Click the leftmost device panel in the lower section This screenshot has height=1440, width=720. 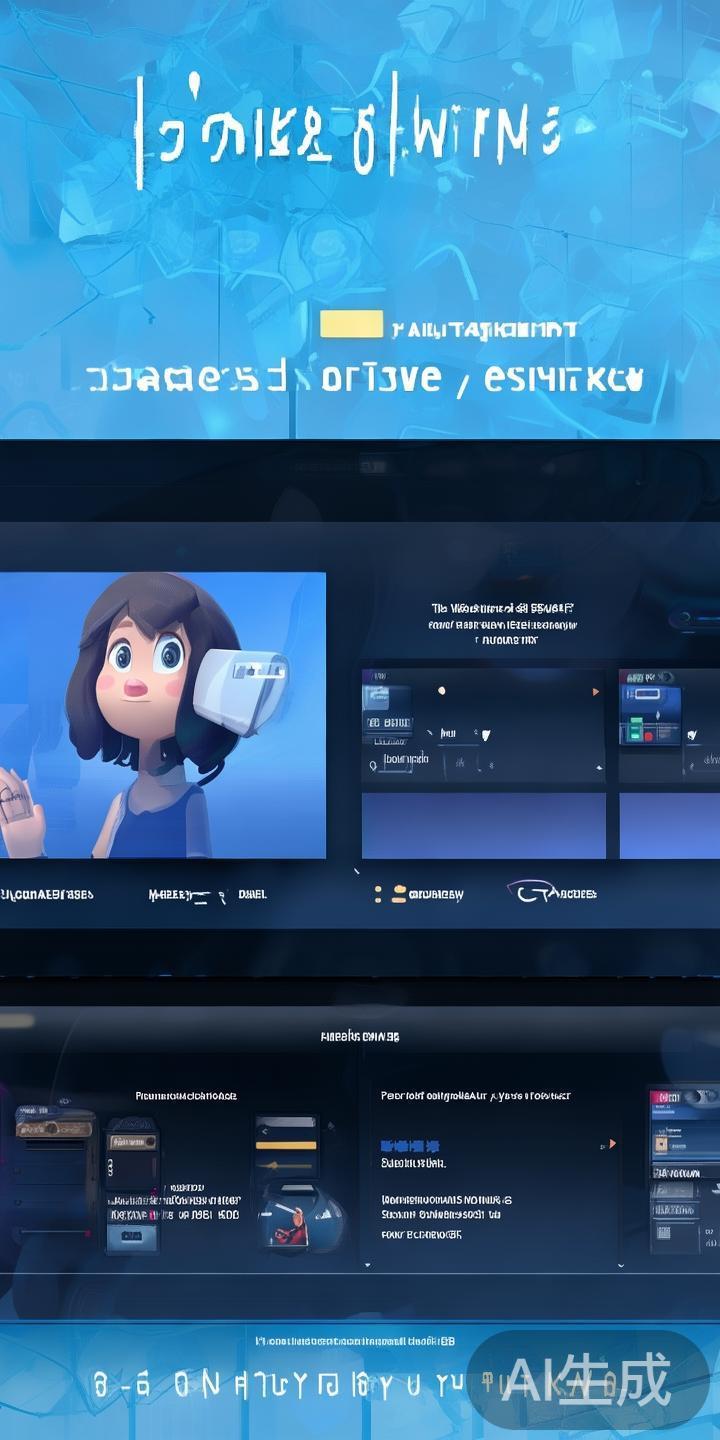56,1160
